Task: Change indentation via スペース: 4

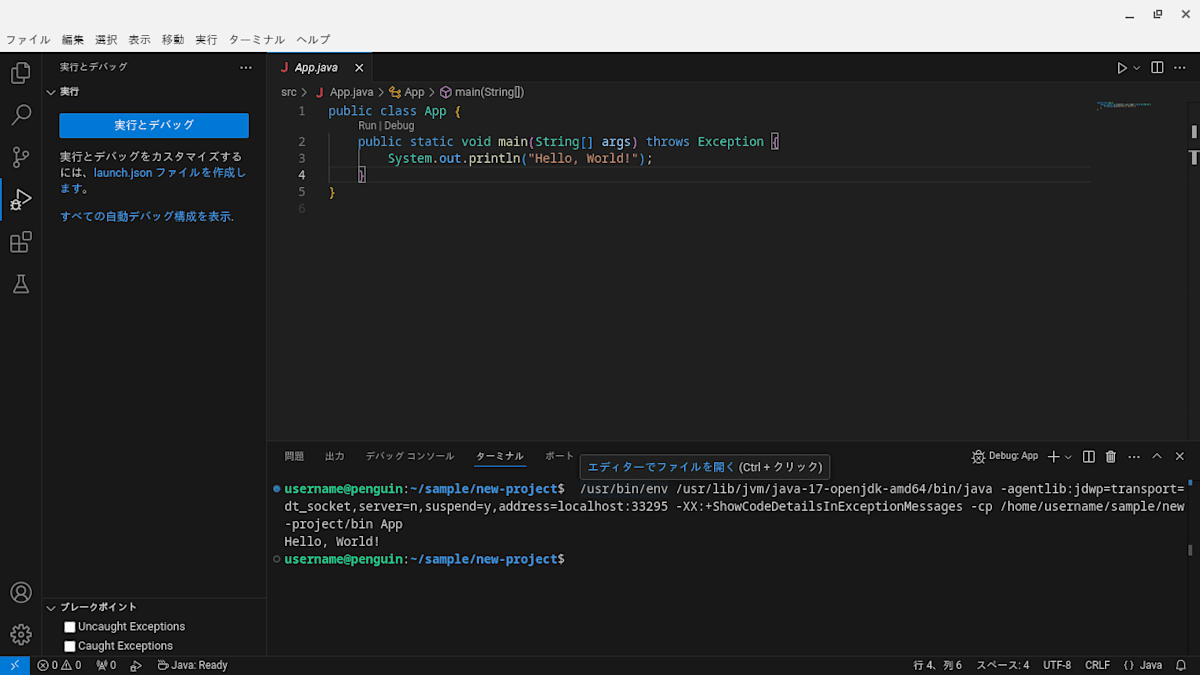Action: point(1003,665)
